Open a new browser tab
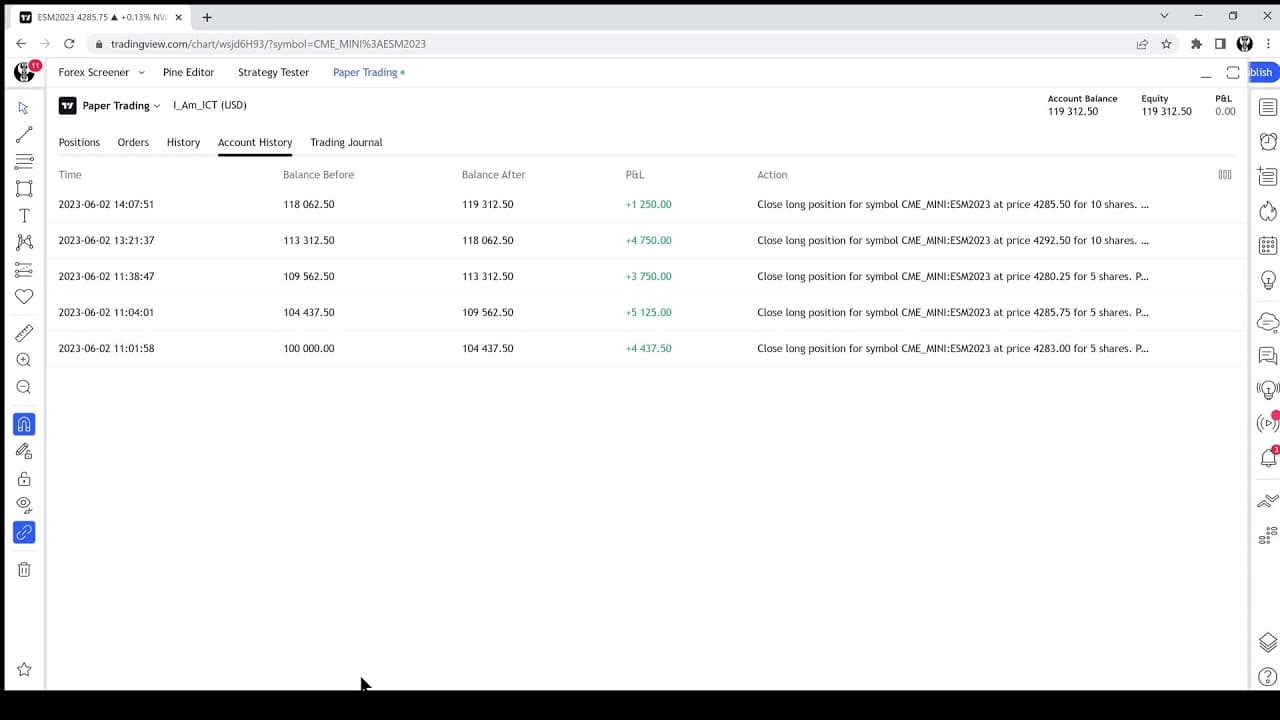Screen dimensions: 1280x720 [x=207, y=17]
